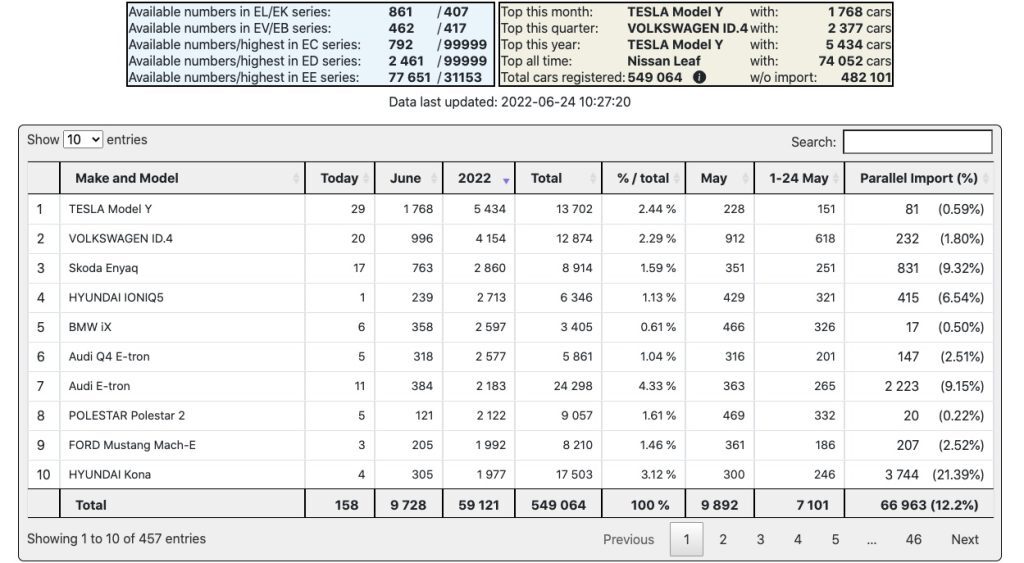Sort by the June column header
The width and height of the screenshot is (1024, 563).
tap(405, 178)
